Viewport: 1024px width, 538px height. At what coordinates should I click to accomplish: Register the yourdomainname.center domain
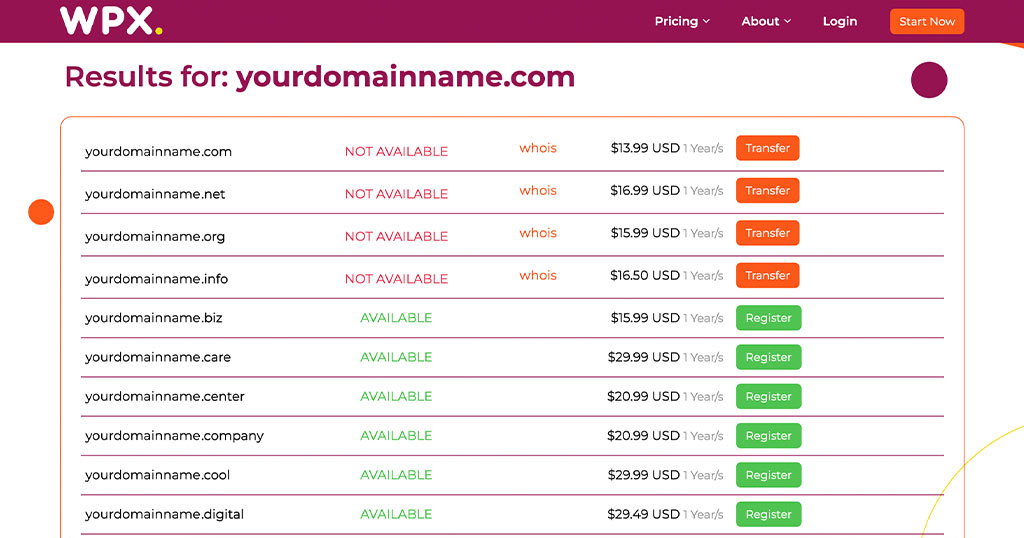768,396
